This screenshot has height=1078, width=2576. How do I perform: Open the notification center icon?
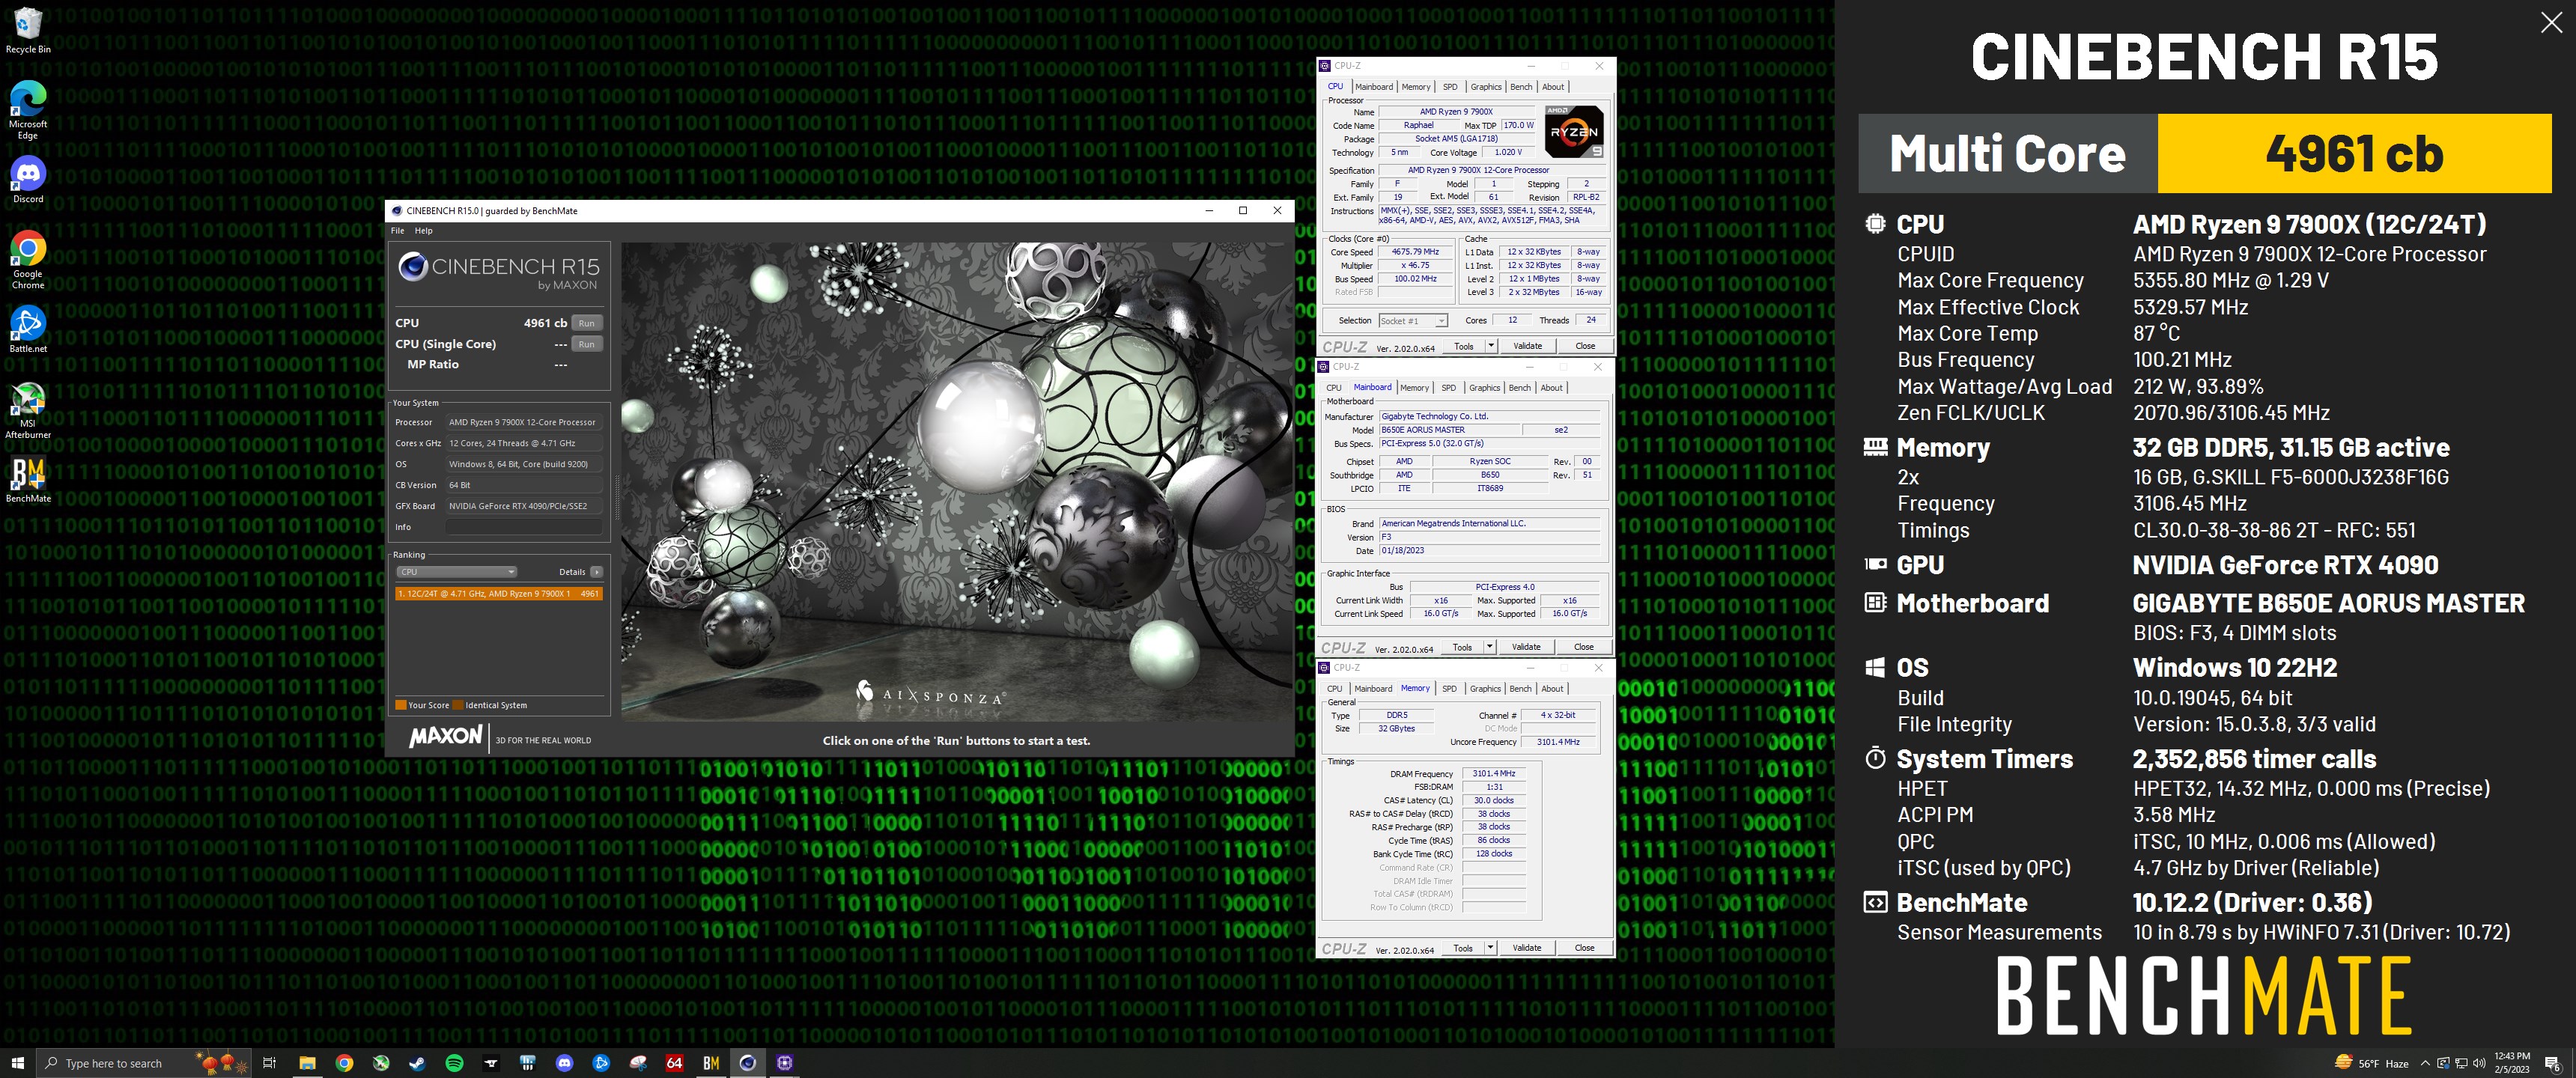click(2551, 1063)
